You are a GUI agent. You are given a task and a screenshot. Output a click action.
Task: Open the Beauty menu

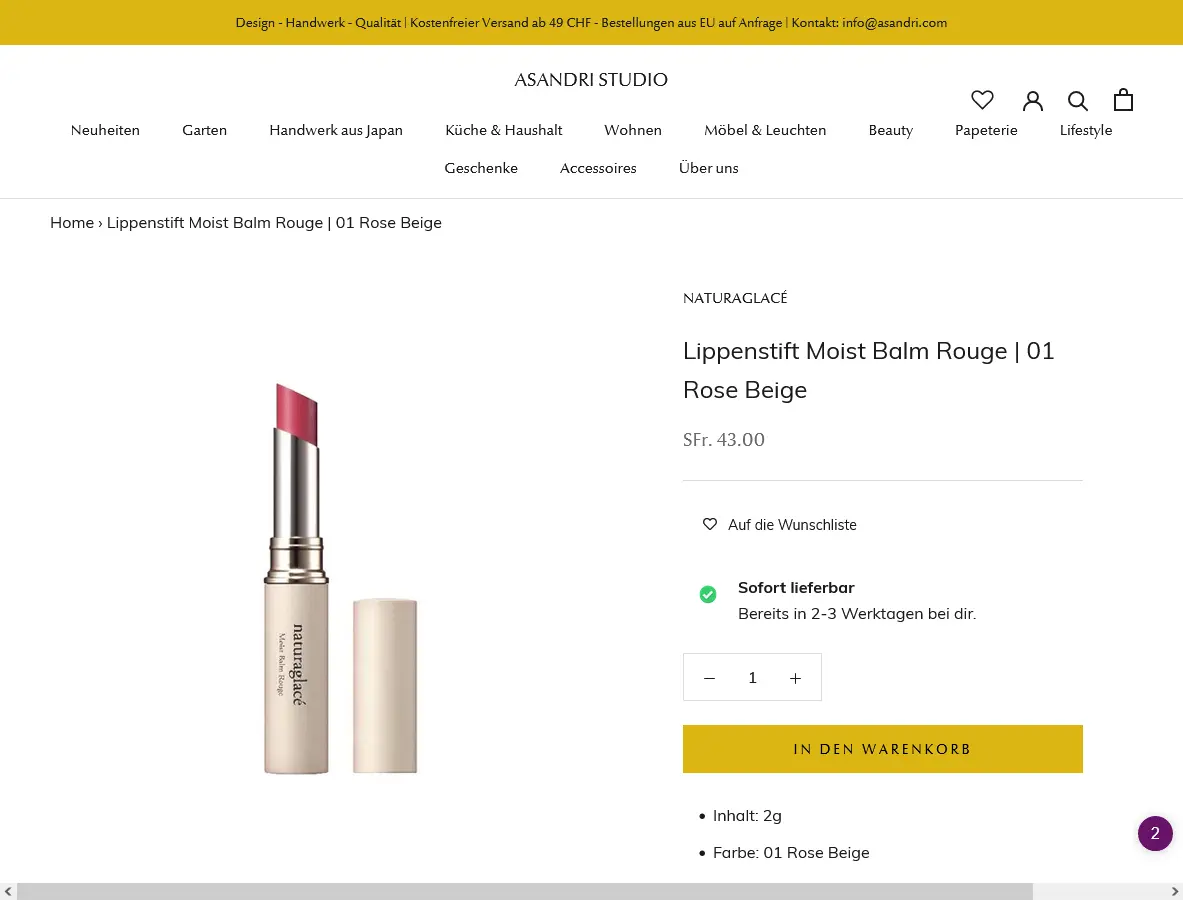point(890,130)
